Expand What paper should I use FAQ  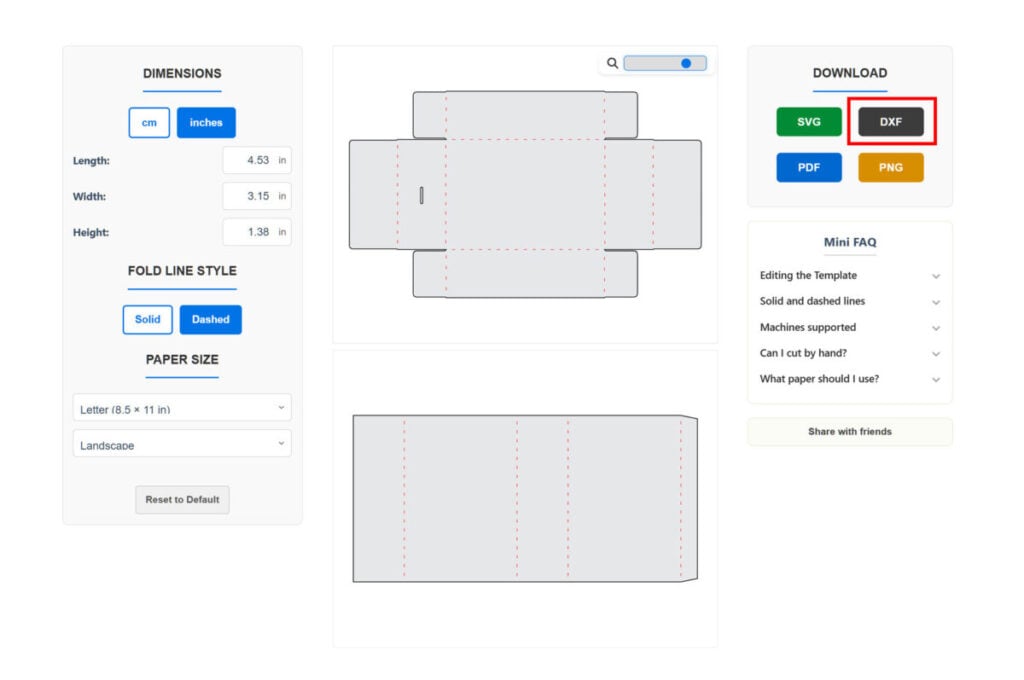click(x=849, y=379)
